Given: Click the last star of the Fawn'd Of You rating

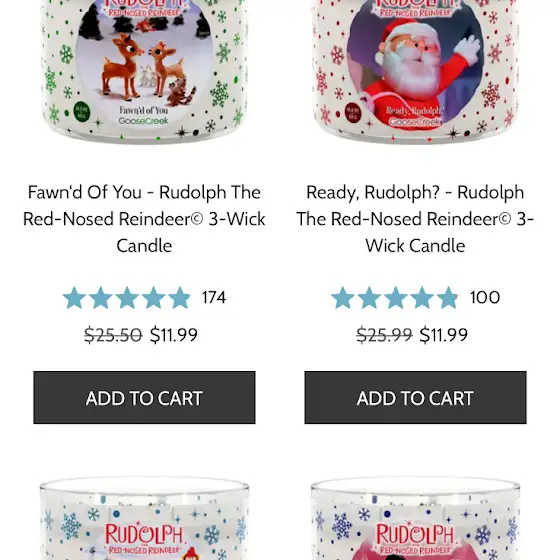Looking at the screenshot, I should pos(180,298).
